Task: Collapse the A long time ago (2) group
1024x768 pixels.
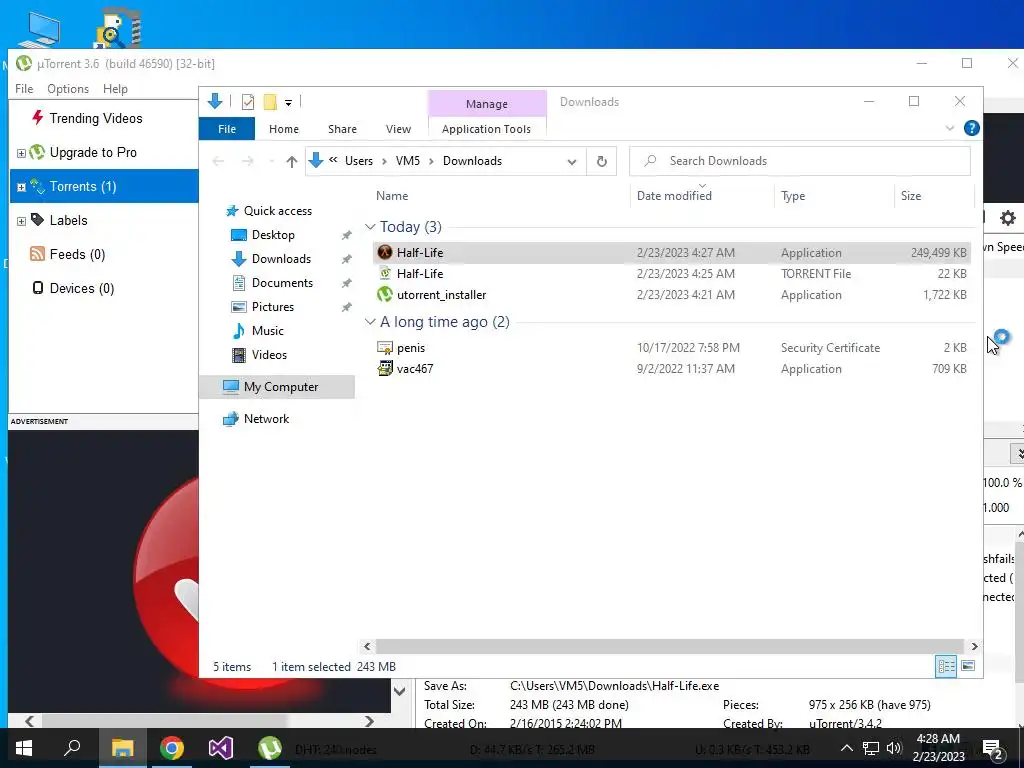Action: tap(370, 322)
